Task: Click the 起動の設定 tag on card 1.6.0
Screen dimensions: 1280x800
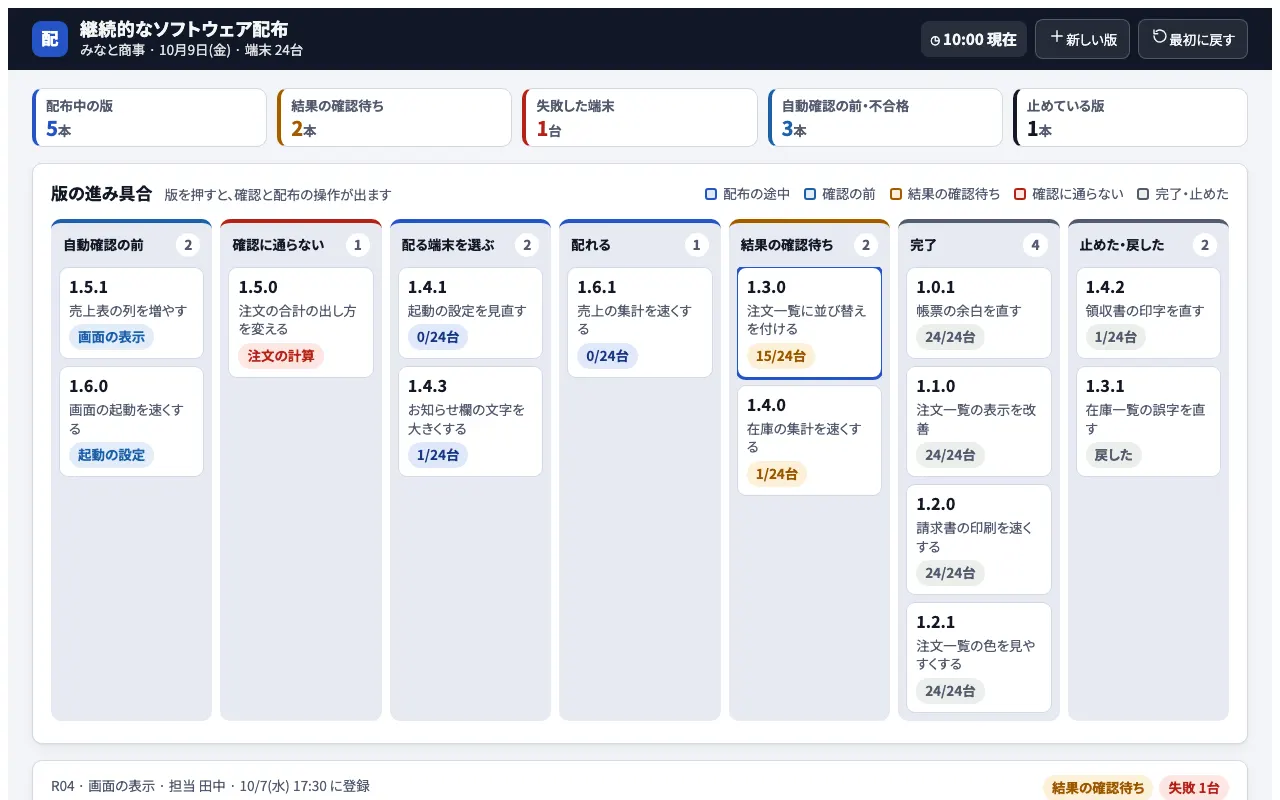Action: tap(111, 455)
